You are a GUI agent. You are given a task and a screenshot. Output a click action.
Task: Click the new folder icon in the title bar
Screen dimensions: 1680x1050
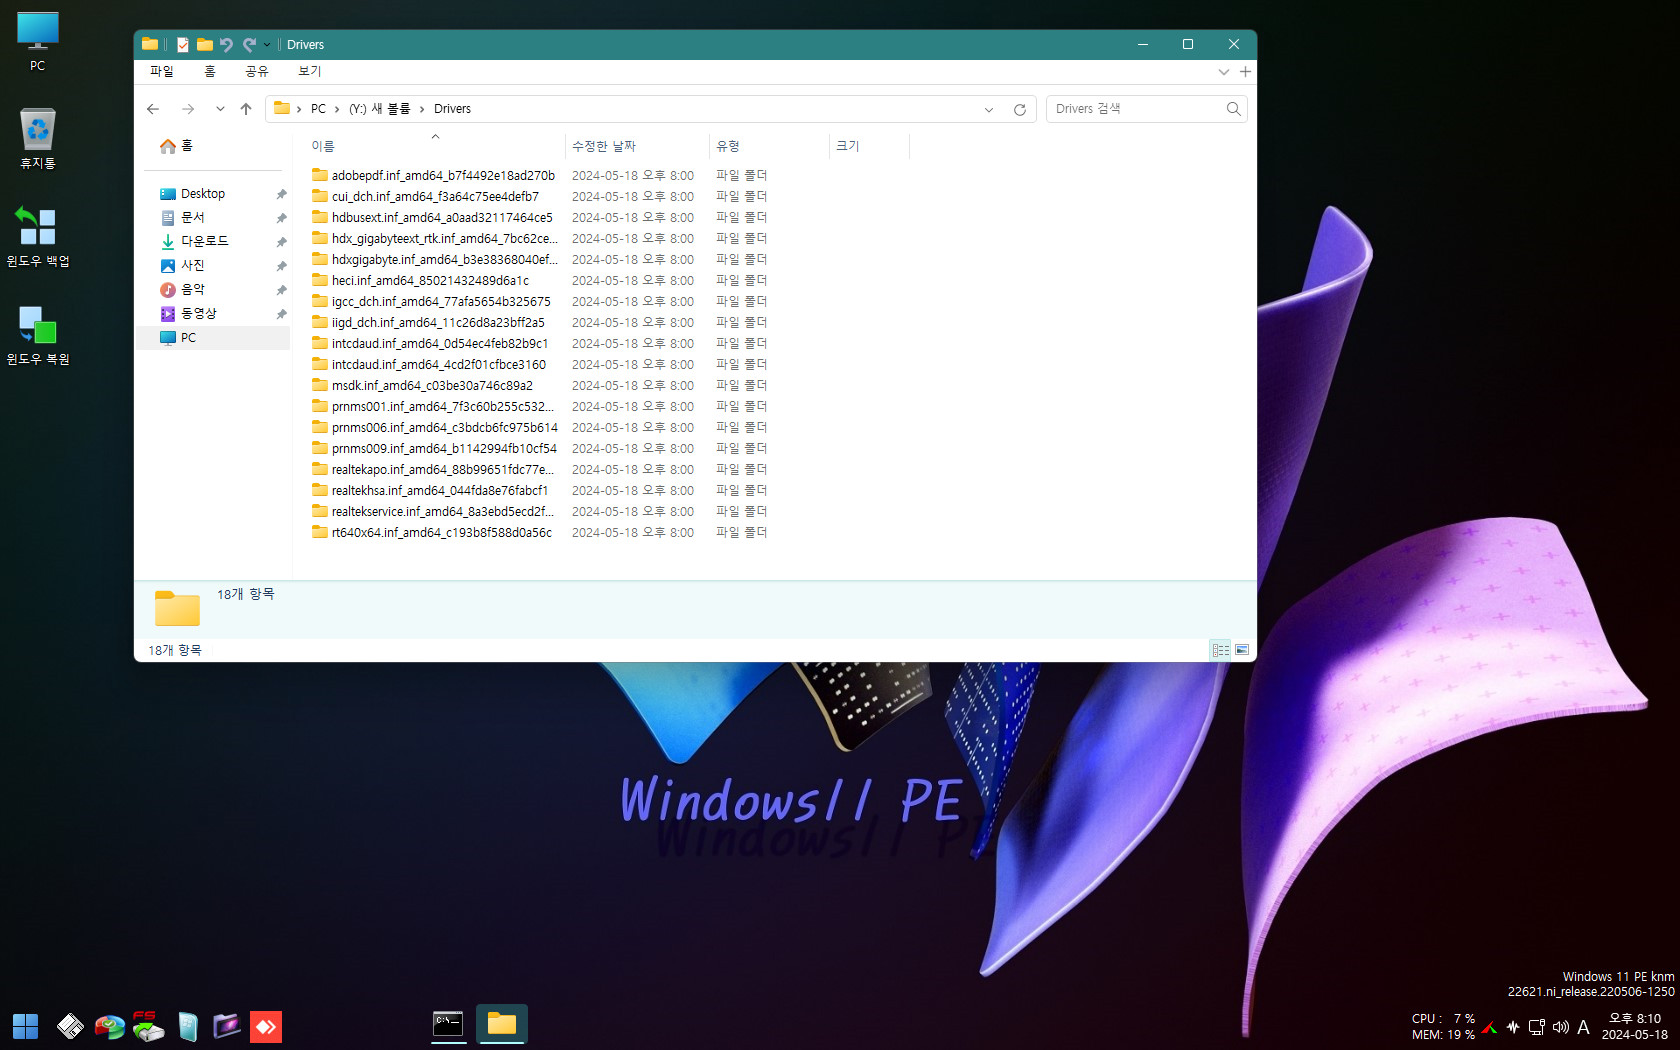(x=205, y=44)
